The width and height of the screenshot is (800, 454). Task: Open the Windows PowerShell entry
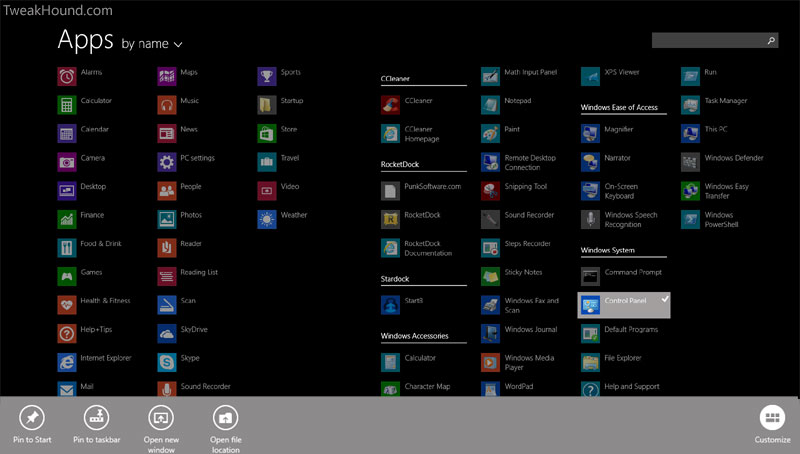click(x=710, y=219)
